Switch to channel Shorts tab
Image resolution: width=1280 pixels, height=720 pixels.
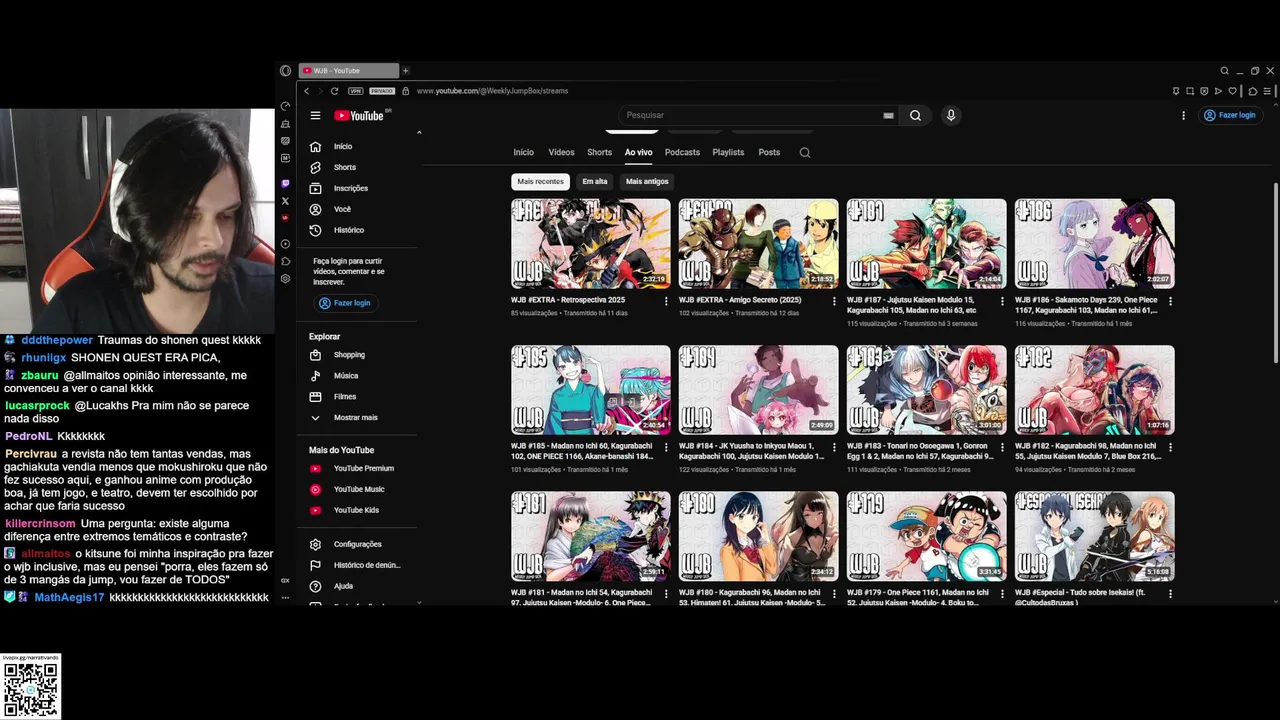click(599, 153)
